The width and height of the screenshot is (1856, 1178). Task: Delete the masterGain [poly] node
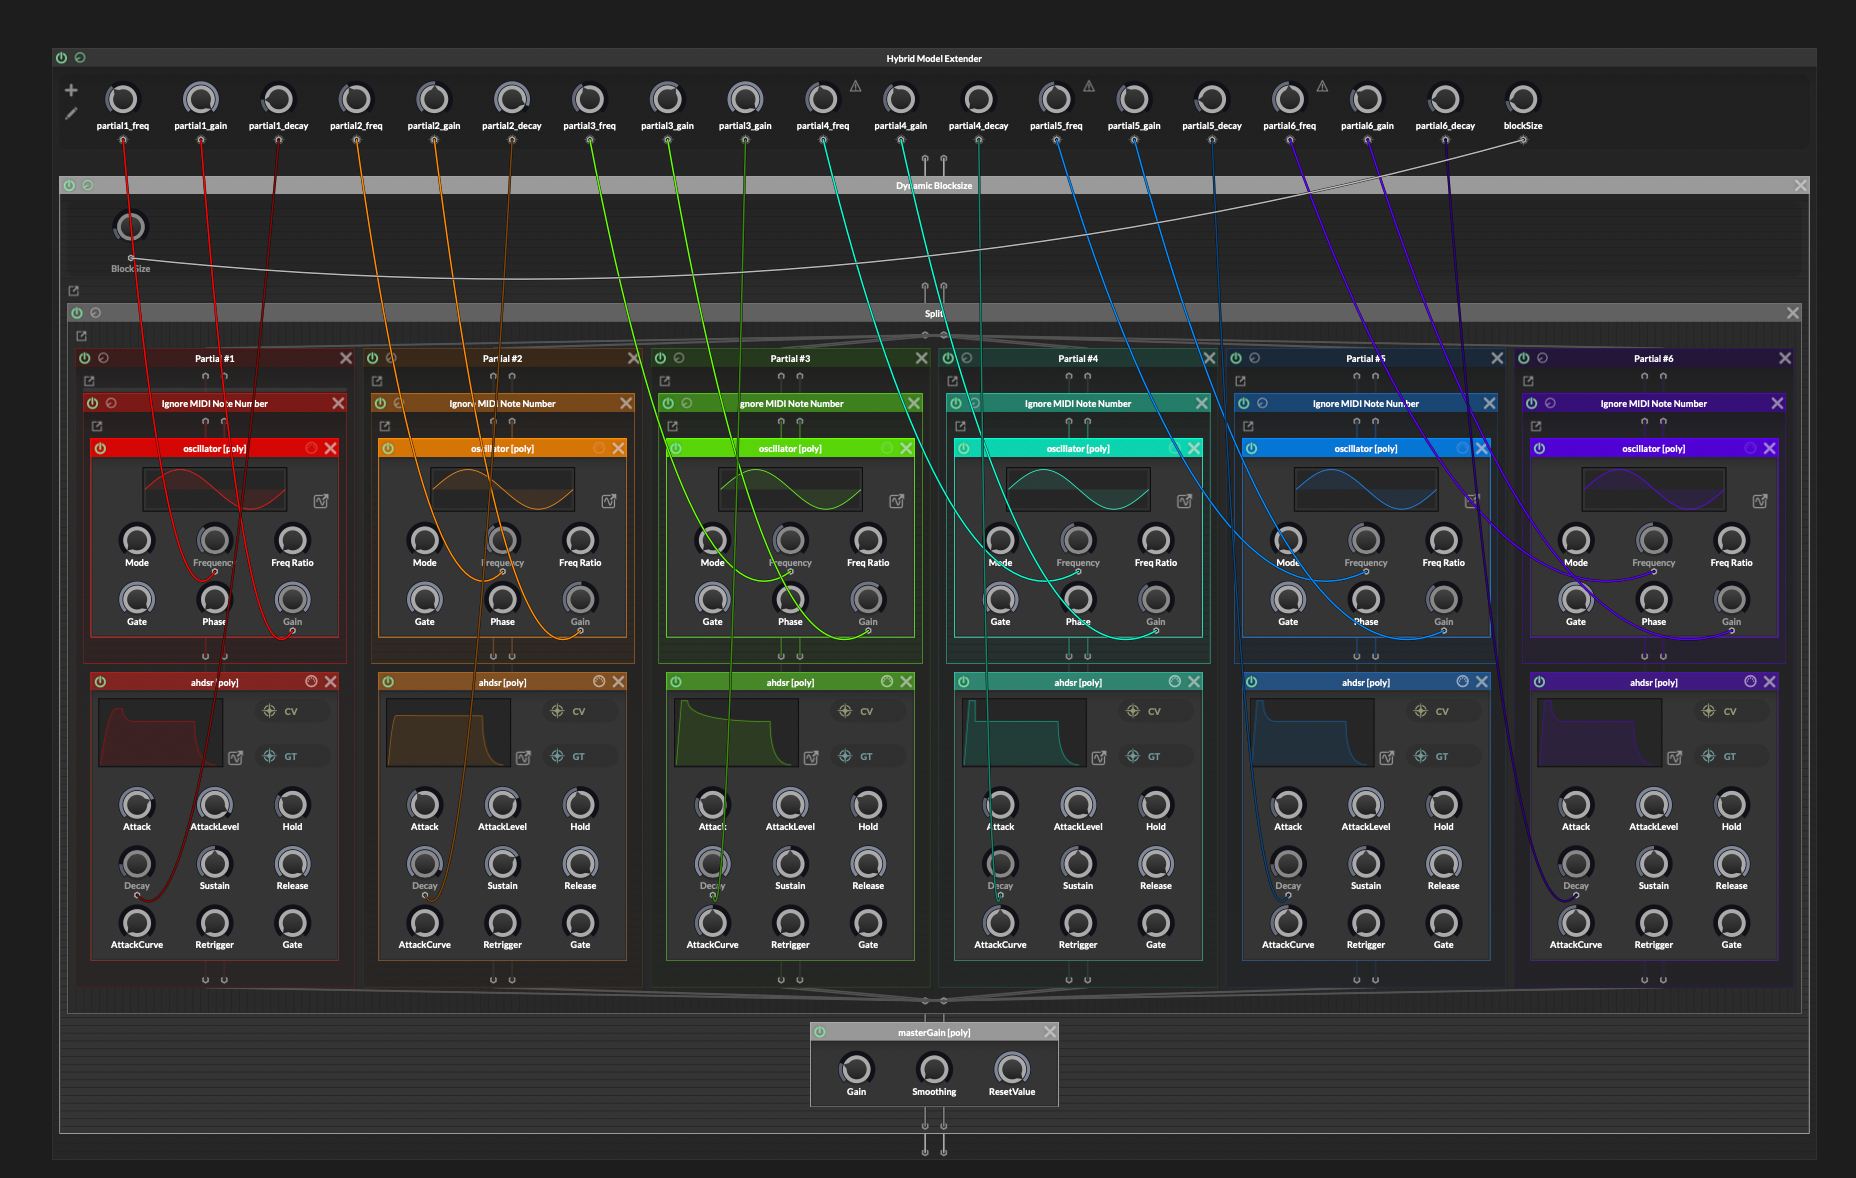1050,1032
